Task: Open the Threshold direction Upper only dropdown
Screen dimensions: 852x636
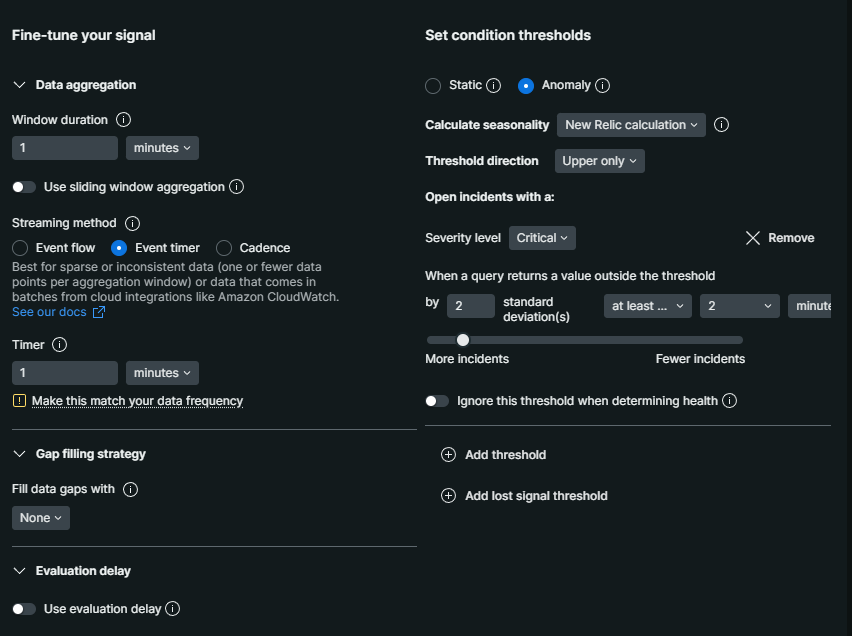Action: tap(599, 161)
